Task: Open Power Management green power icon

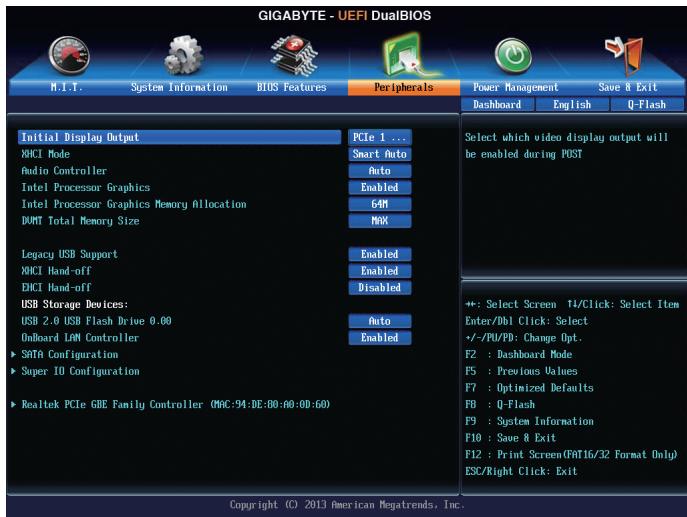Action: pos(513,56)
